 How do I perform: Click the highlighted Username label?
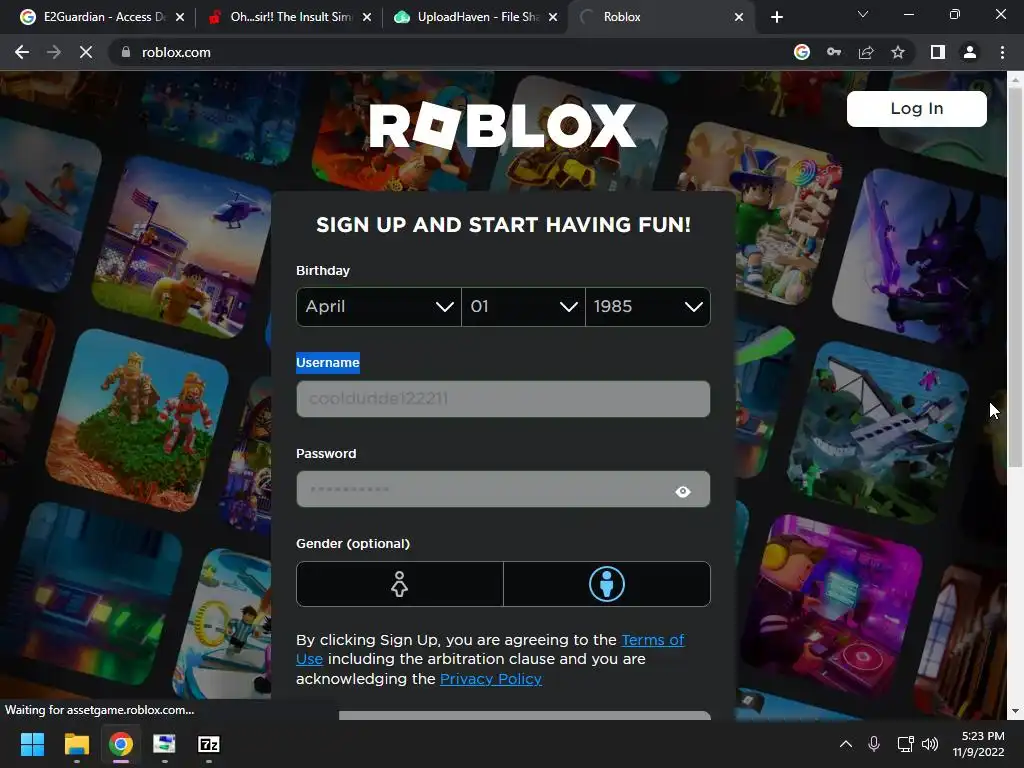[328, 362]
